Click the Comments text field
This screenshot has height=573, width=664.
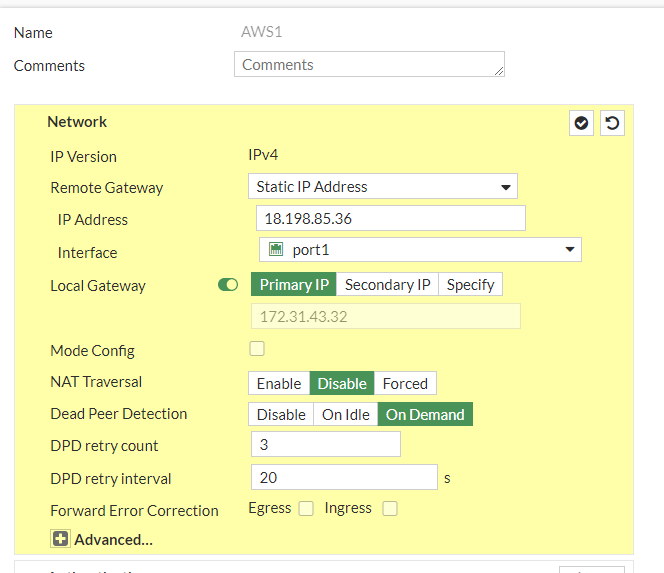(x=369, y=65)
